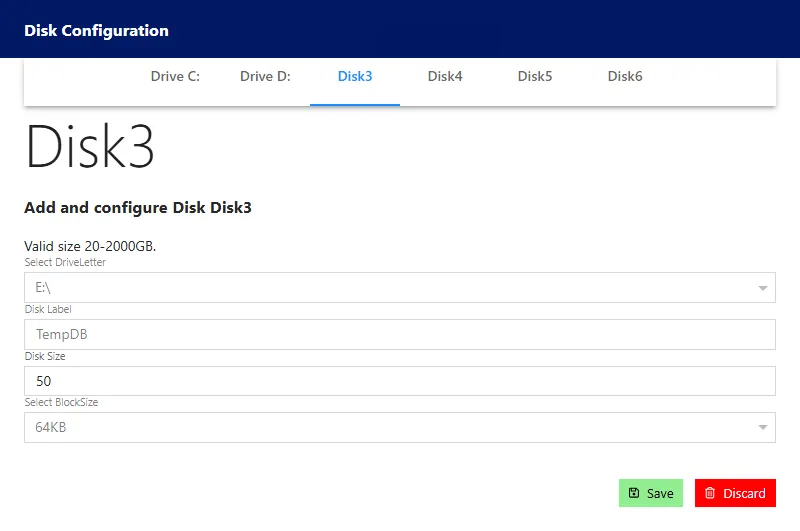Click the 'Select BlockSize' field label
Image resolution: width=800 pixels, height=531 pixels.
pyautogui.click(x=61, y=402)
